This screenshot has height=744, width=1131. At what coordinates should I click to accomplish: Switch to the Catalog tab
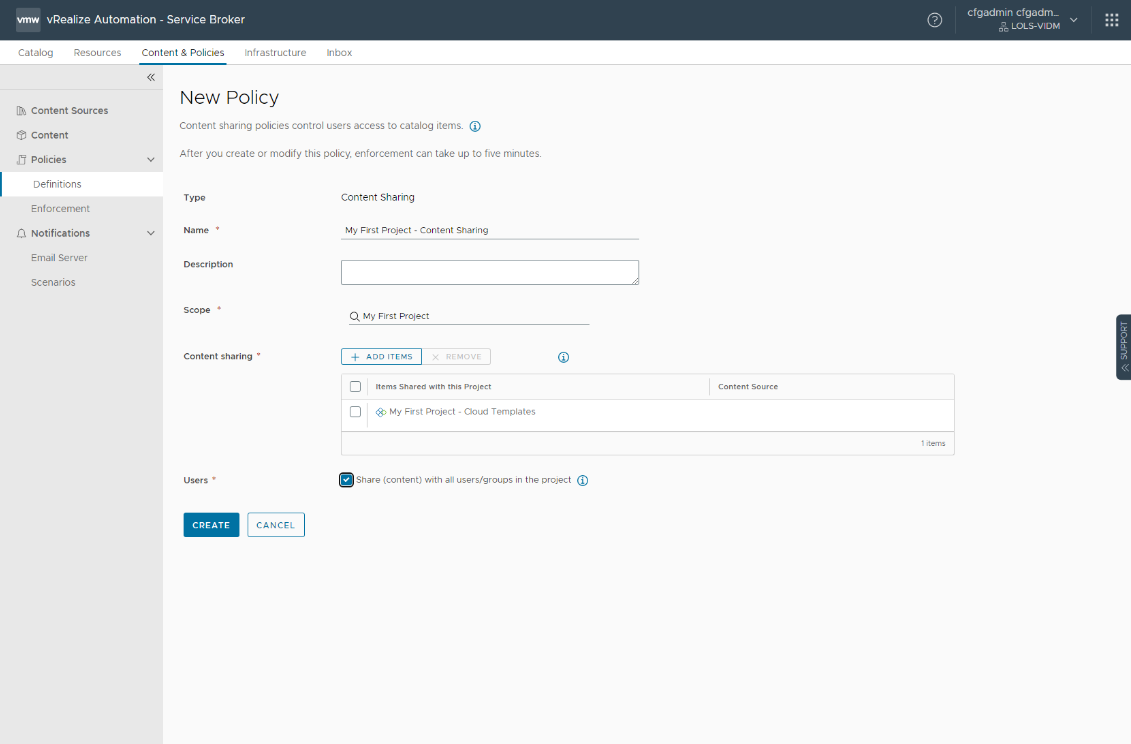(x=35, y=53)
